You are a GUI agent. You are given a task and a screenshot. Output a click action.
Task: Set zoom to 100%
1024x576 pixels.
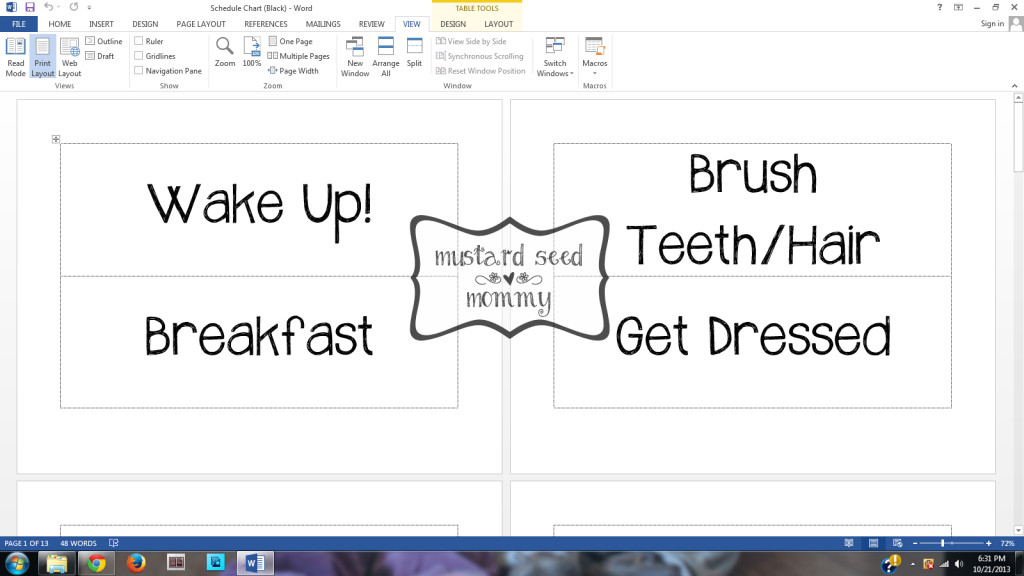(x=252, y=52)
